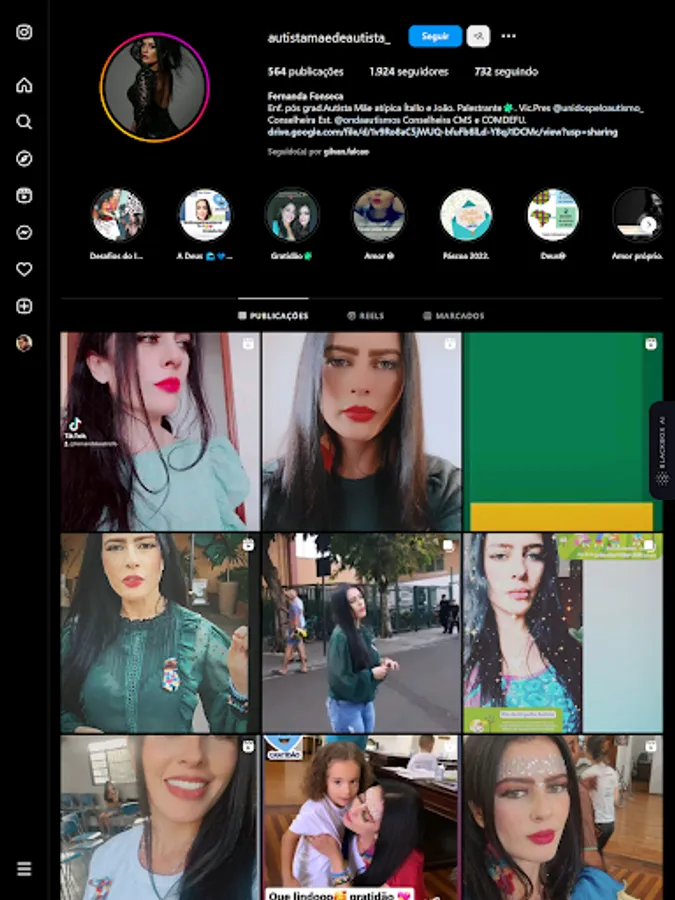Switch to the REELS tab
This screenshot has width=675, height=900.
point(366,316)
